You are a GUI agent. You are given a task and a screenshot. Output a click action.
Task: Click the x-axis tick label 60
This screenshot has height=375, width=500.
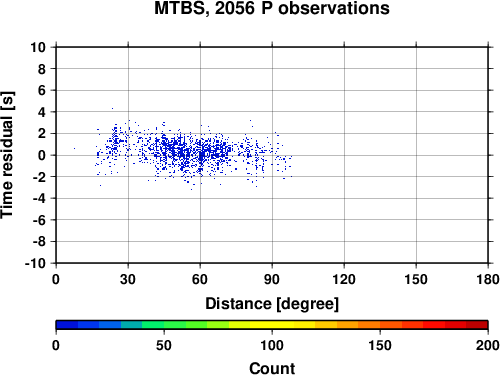(200, 279)
